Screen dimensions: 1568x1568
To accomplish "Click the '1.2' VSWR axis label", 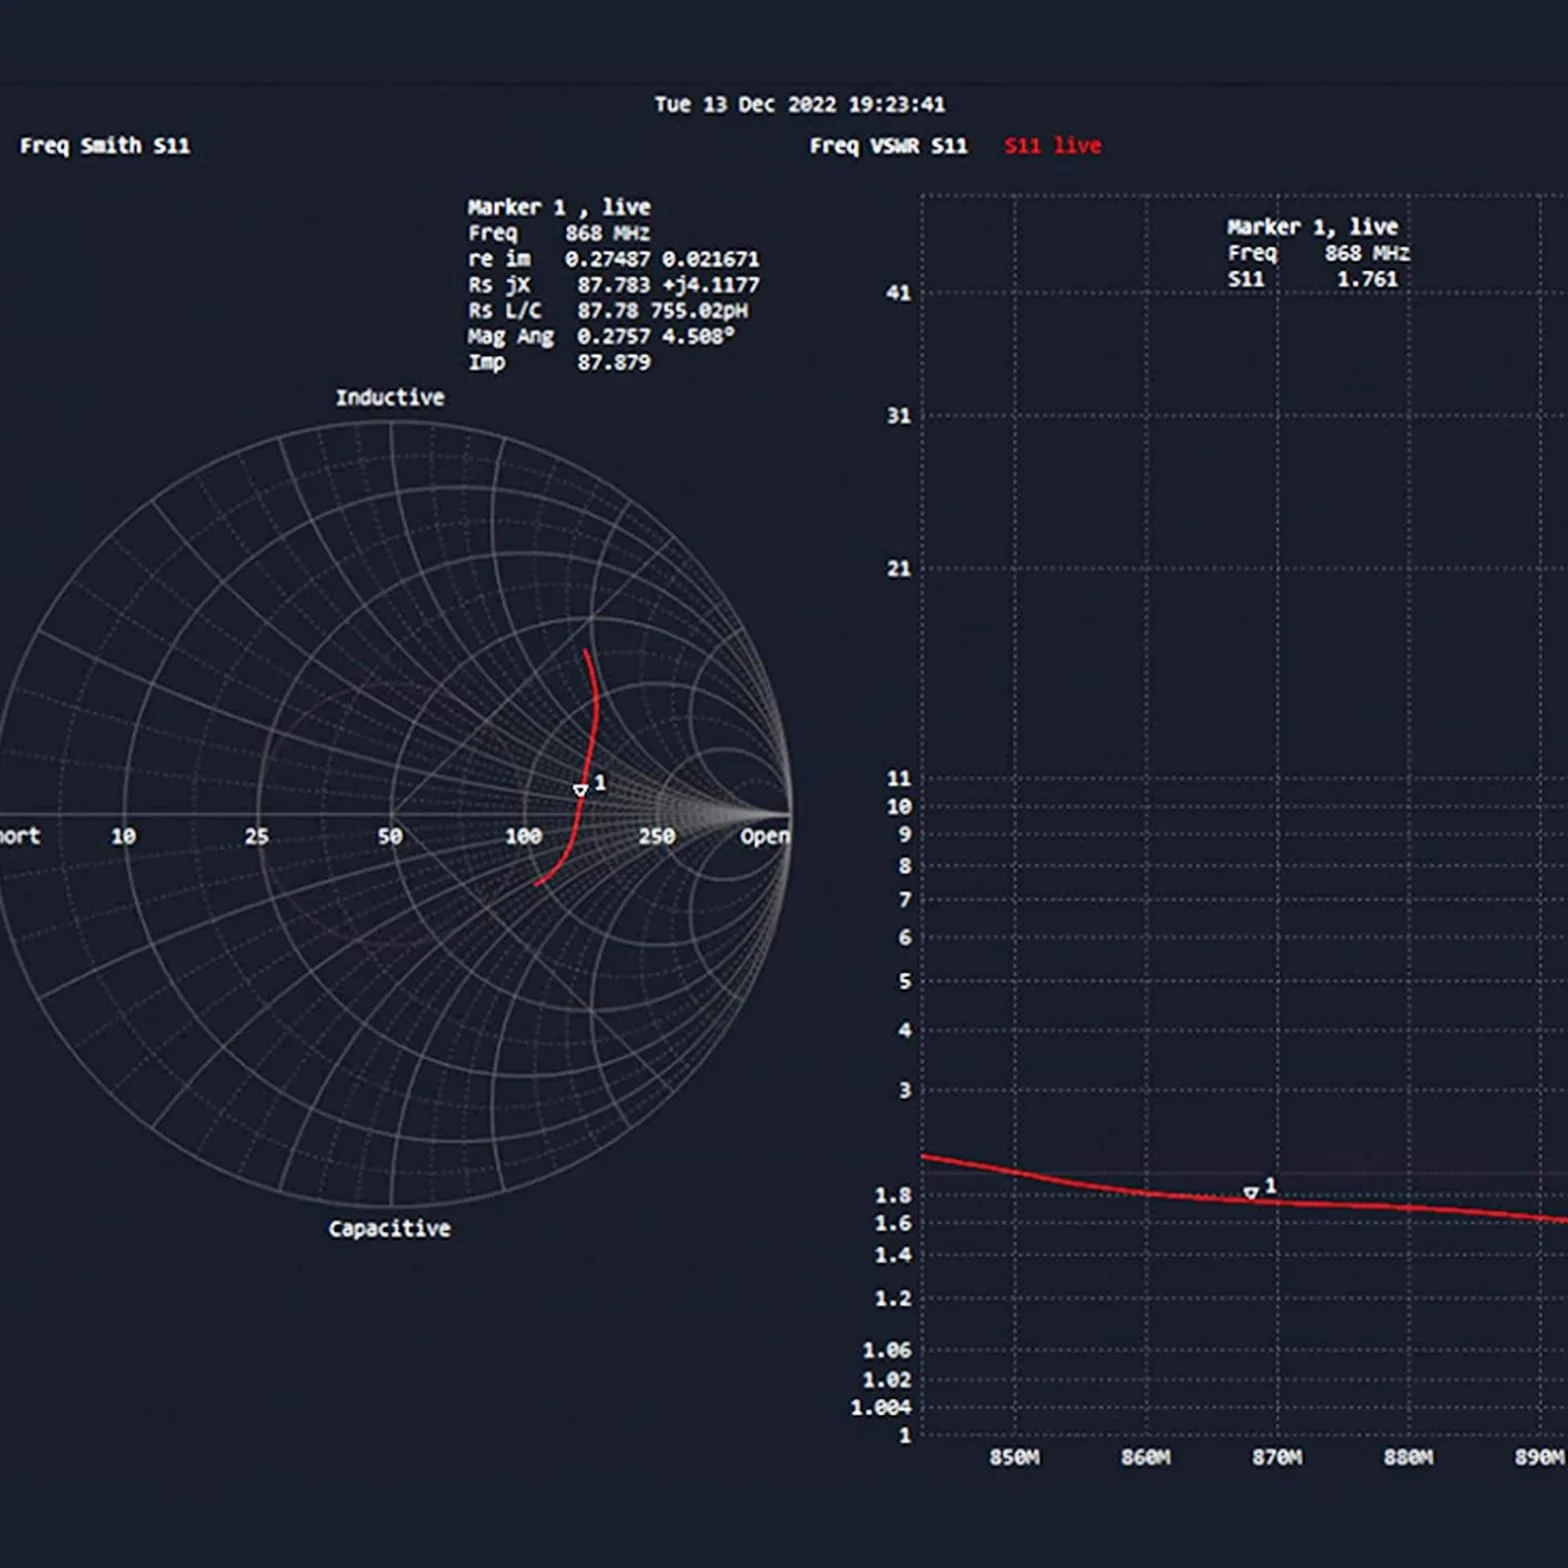I will pyautogui.click(x=893, y=1299).
